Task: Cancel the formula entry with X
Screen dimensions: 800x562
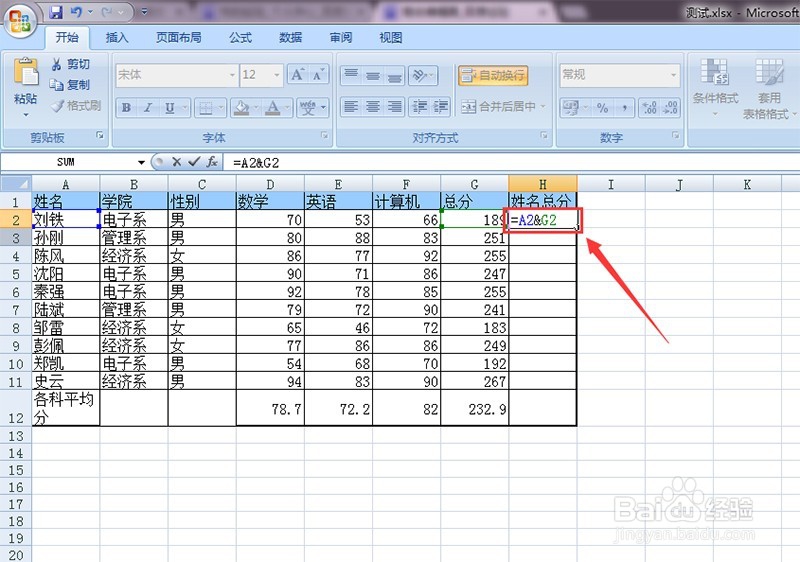Action: (x=177, y=162)
